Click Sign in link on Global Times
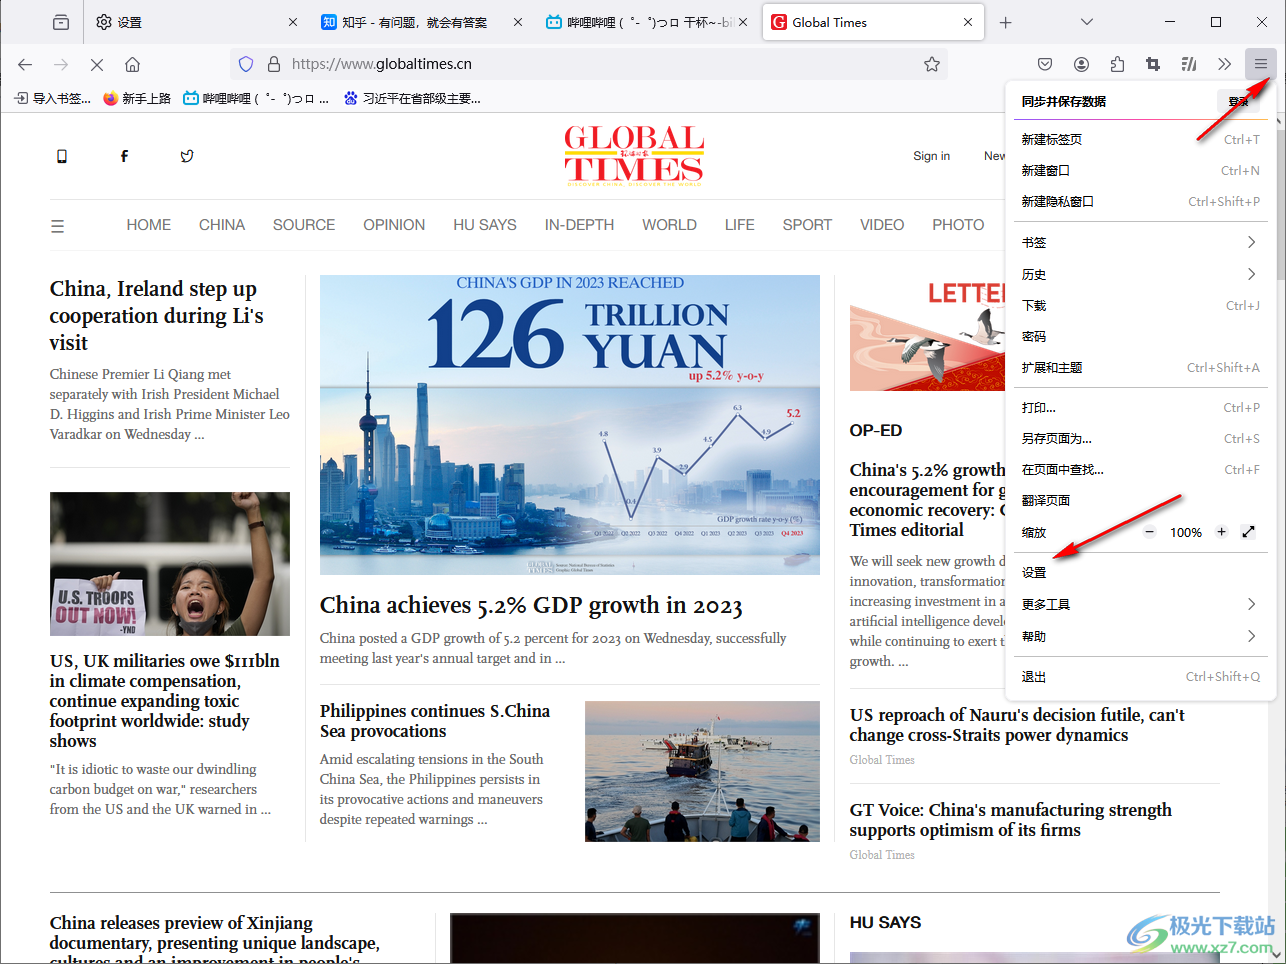Image resolution: width=1286 pixels, height=964 pixels. click(931, 156)
